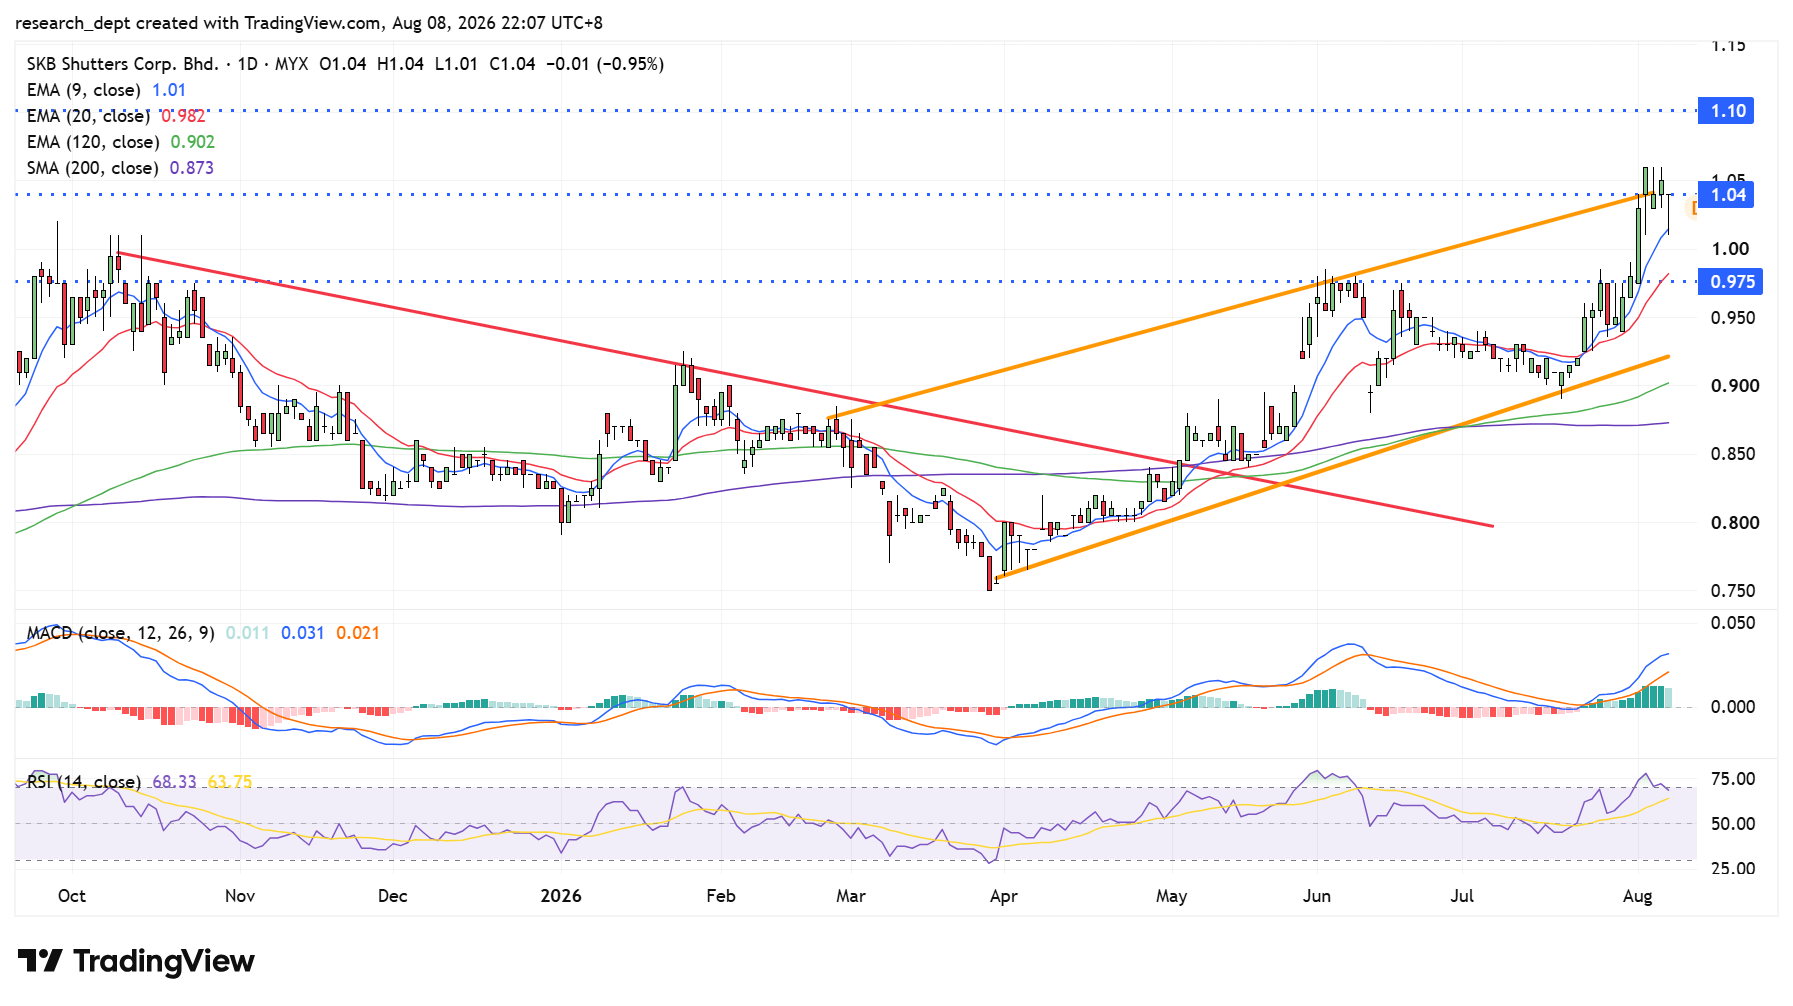Select the EMA (20, close) indicator label
1793x1006 pixels.
[89, 116]
